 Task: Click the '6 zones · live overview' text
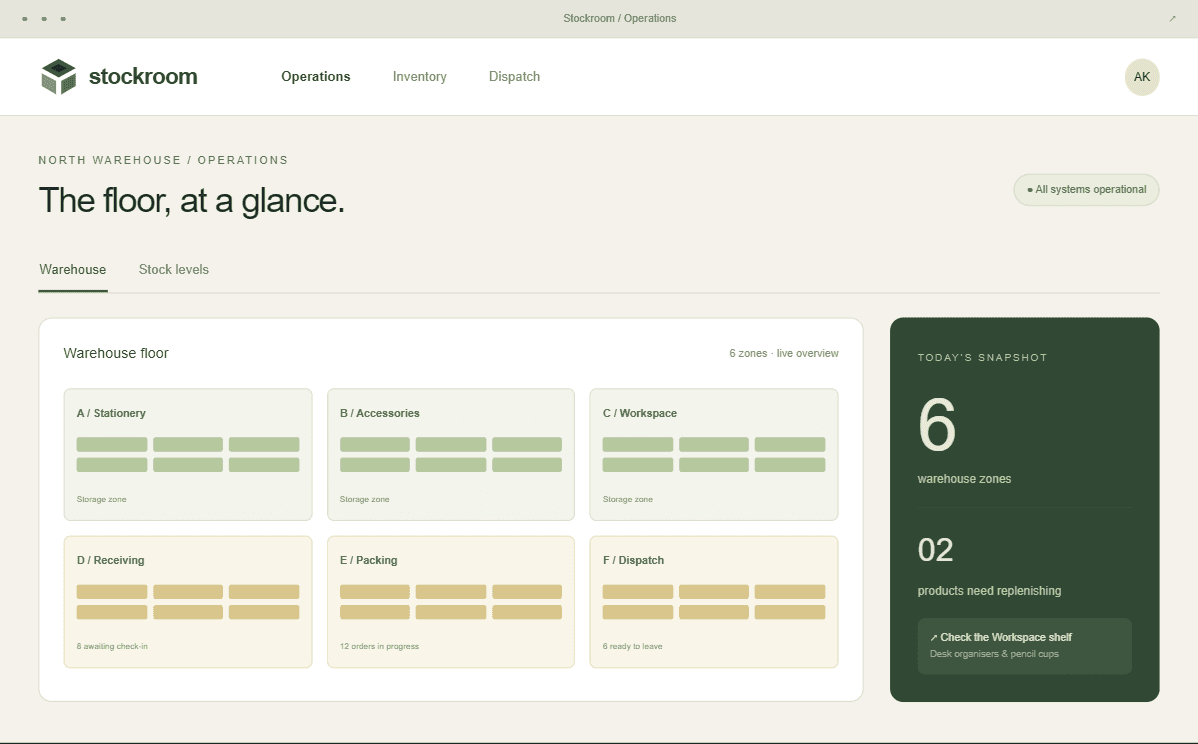[x=784, y=353]
